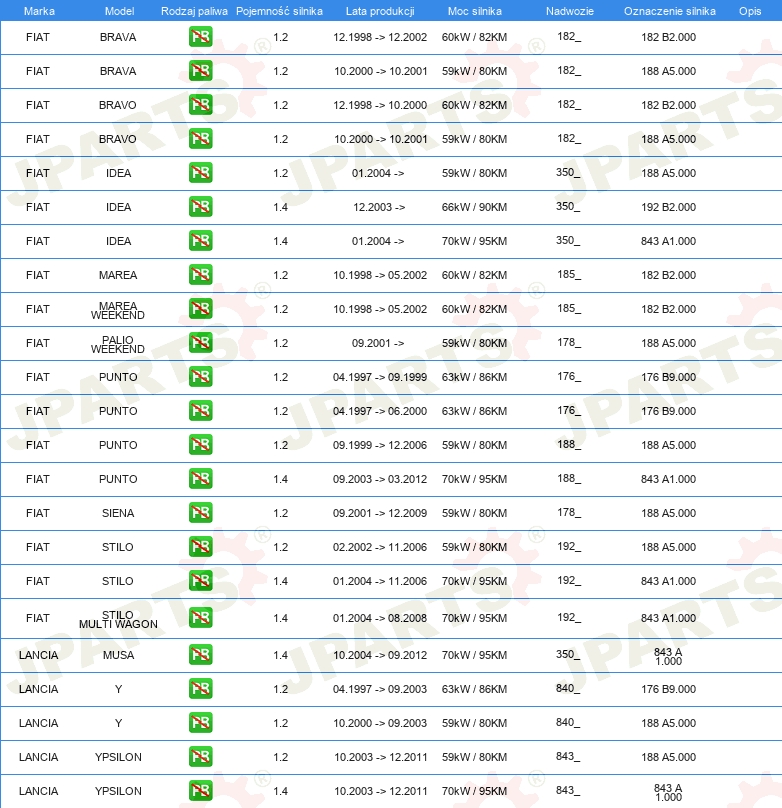Click engine code 192 B2.000

pyautogui.click(x=669, y=207)
